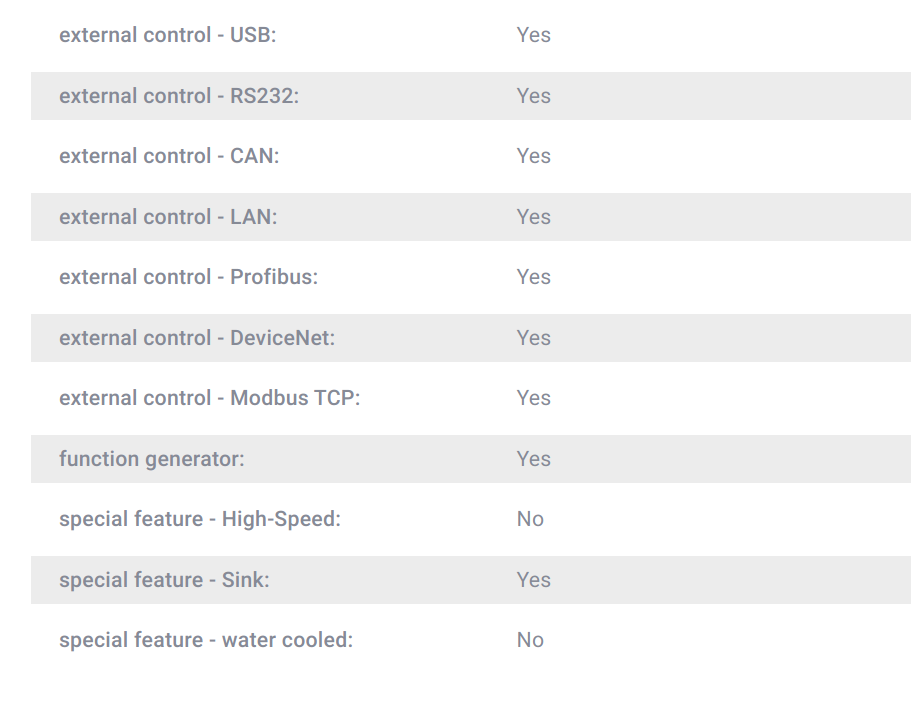The height and width of the screenshot is (718, 911).
Task: Select the Yes value in LAN row
Action: (x=533, y=217)
